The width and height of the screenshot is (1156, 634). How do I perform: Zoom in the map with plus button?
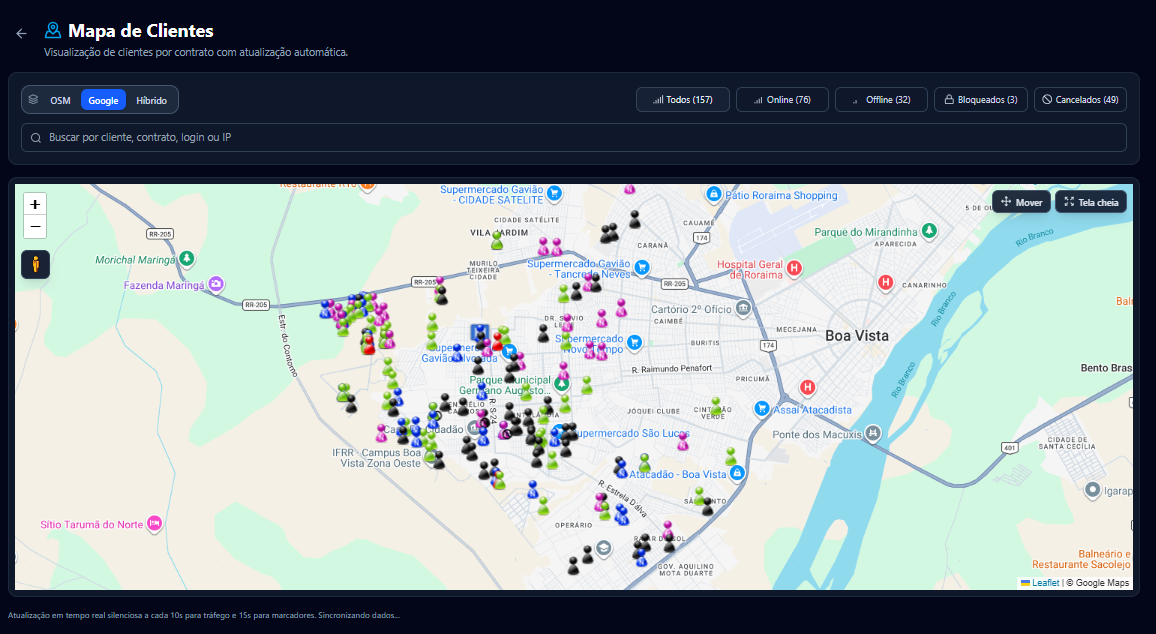click(35, 204)
